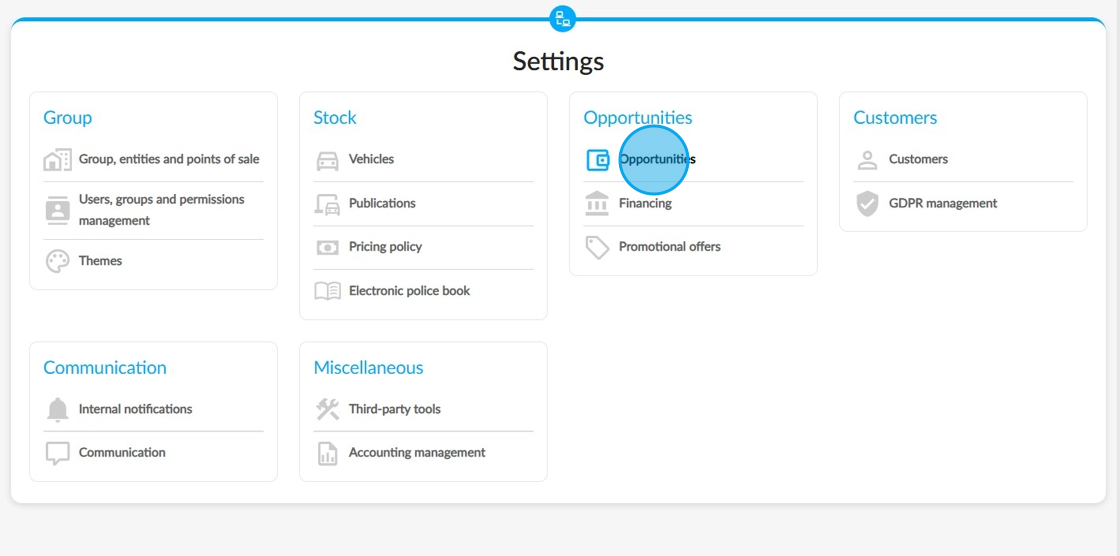
Task: Click the bank building icon beside Financing
Action: [597, 203]
